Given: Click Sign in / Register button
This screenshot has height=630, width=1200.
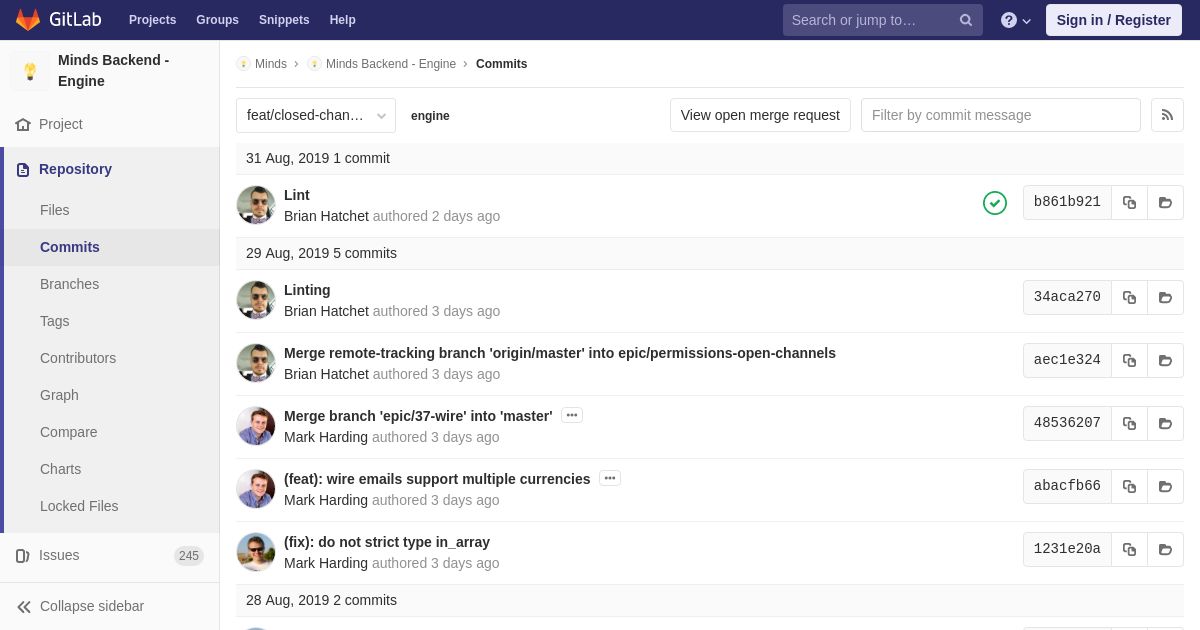Looking at the screenshot, I should [1114, 20].
